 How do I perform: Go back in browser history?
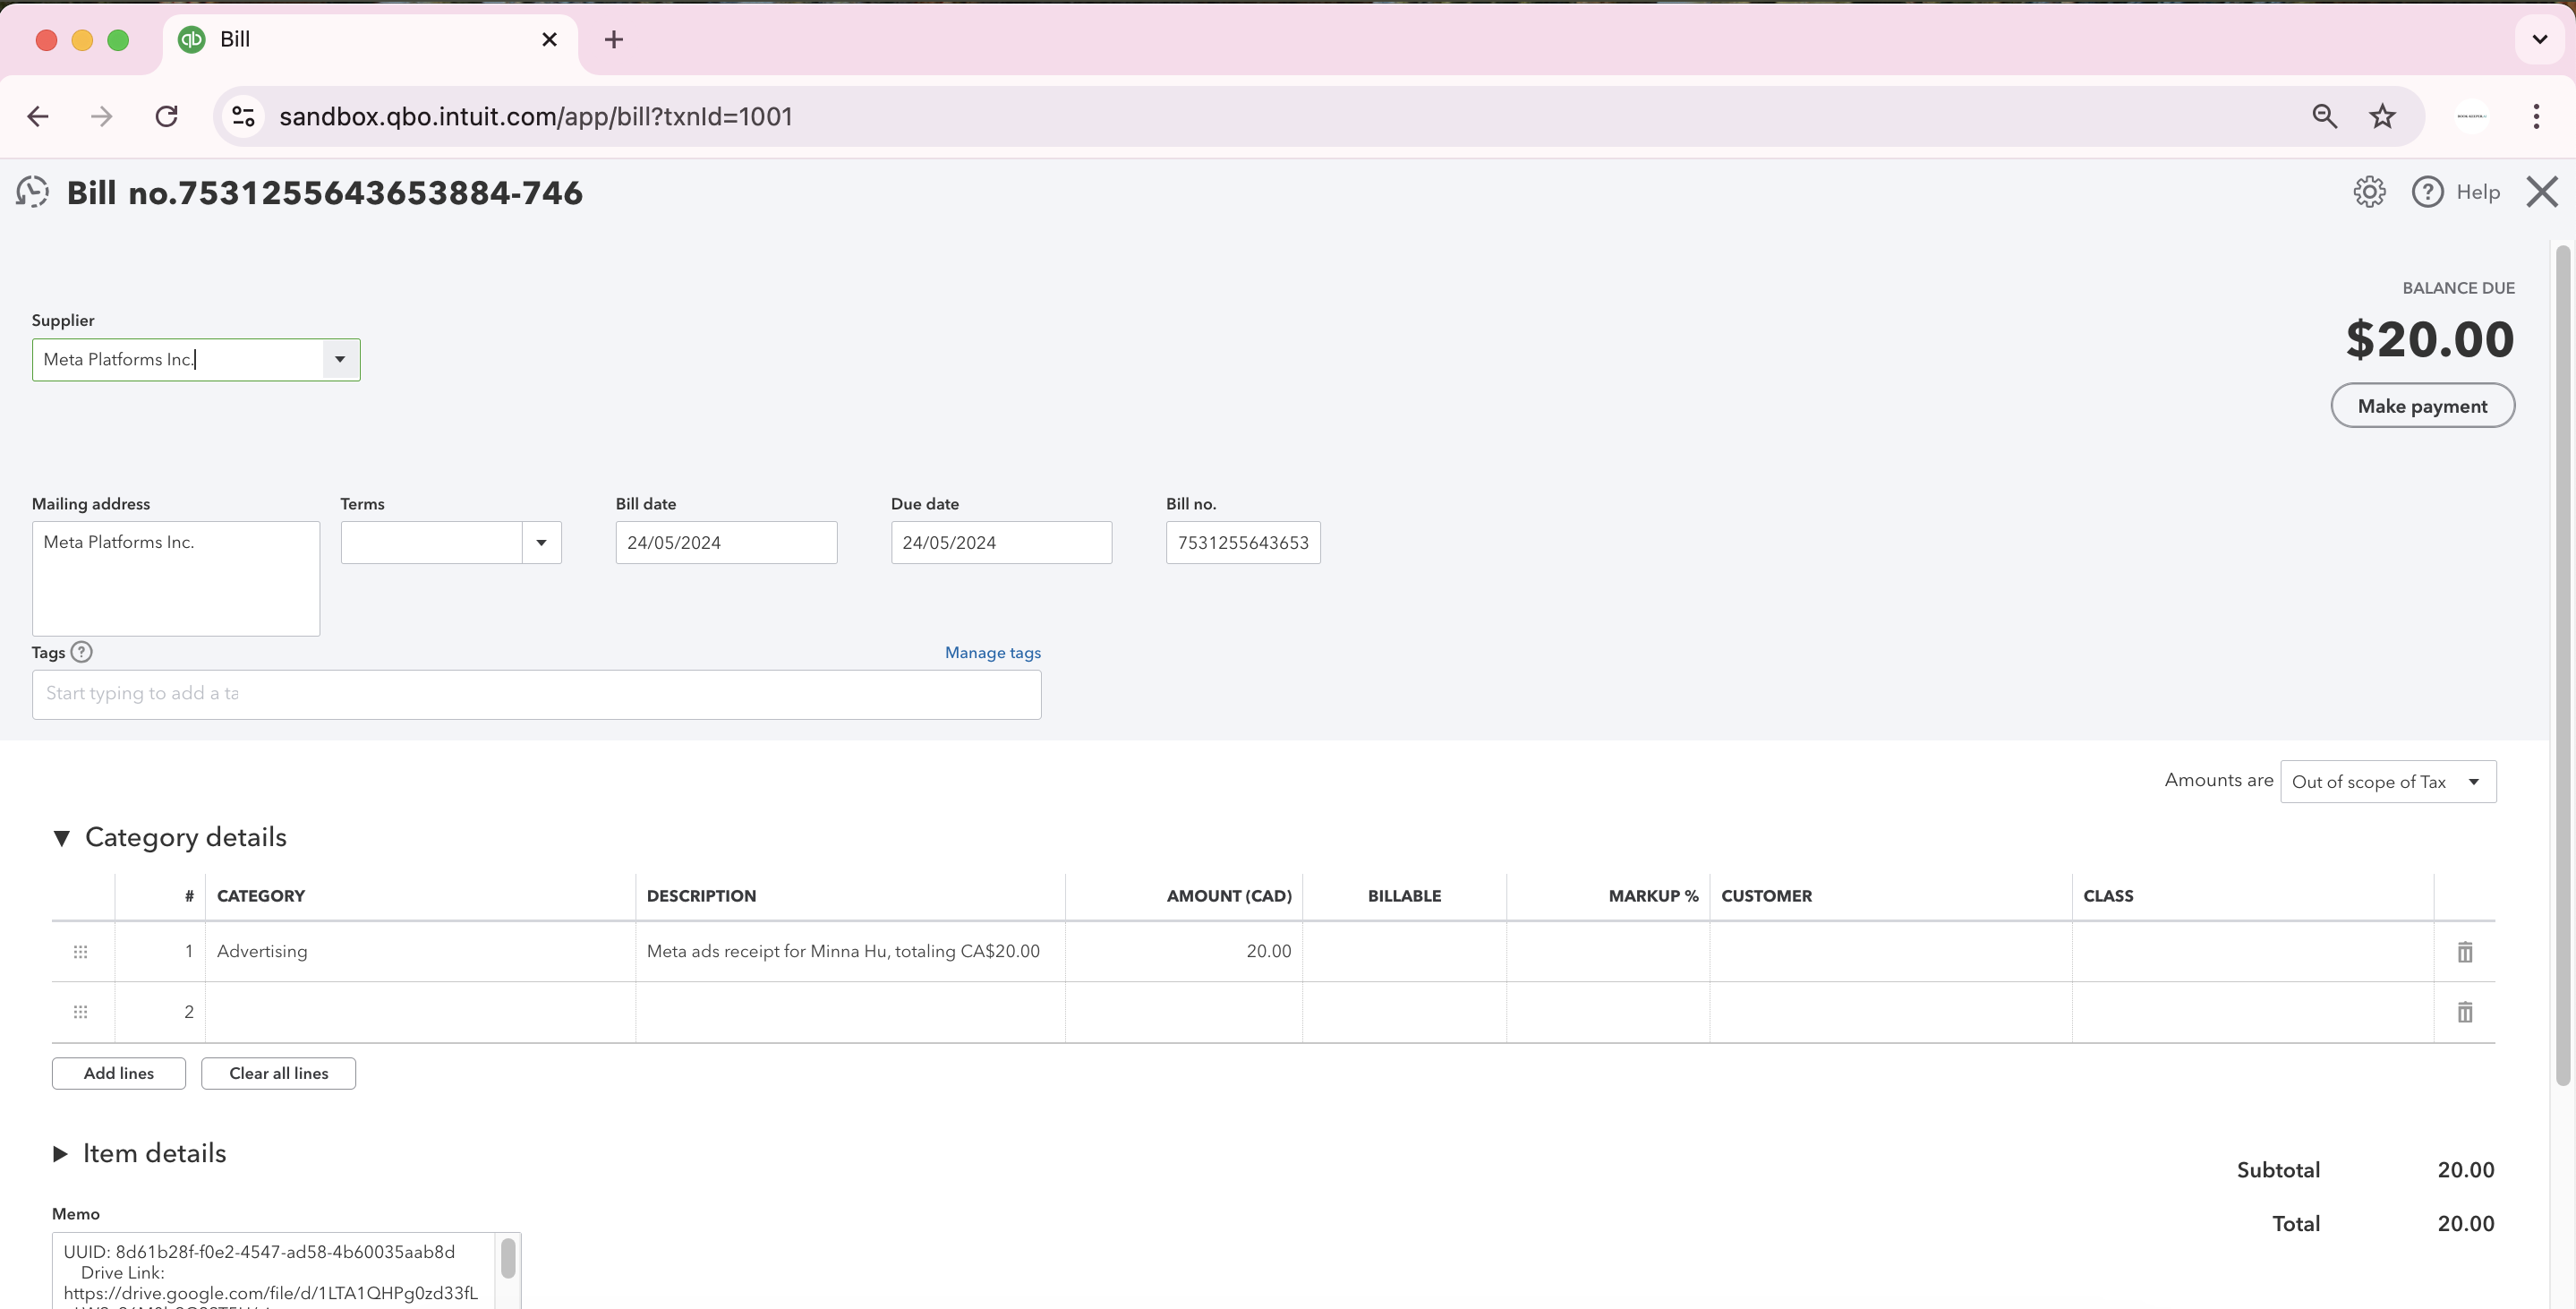(38, 117)
